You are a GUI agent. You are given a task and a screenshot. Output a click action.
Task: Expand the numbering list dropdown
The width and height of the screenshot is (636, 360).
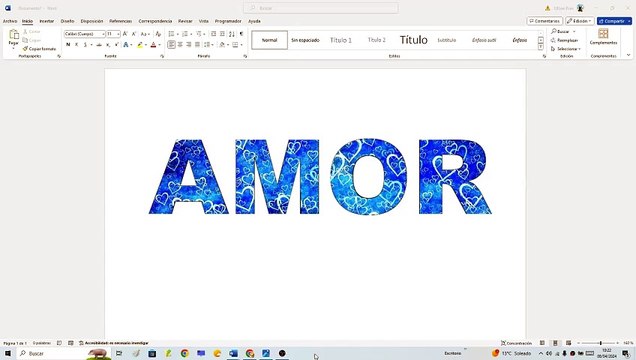[191, 34]
